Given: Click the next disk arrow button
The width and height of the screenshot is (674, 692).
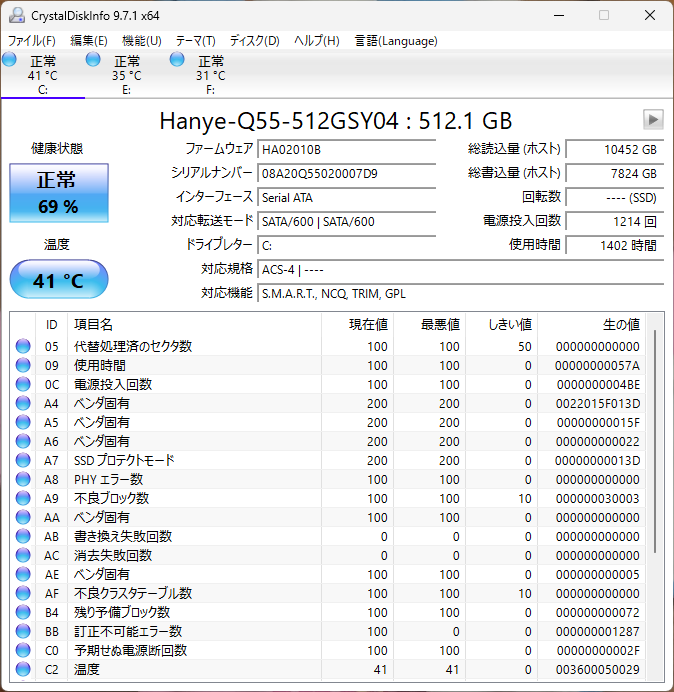Looking at the screenshot, I should click(653, 120).
